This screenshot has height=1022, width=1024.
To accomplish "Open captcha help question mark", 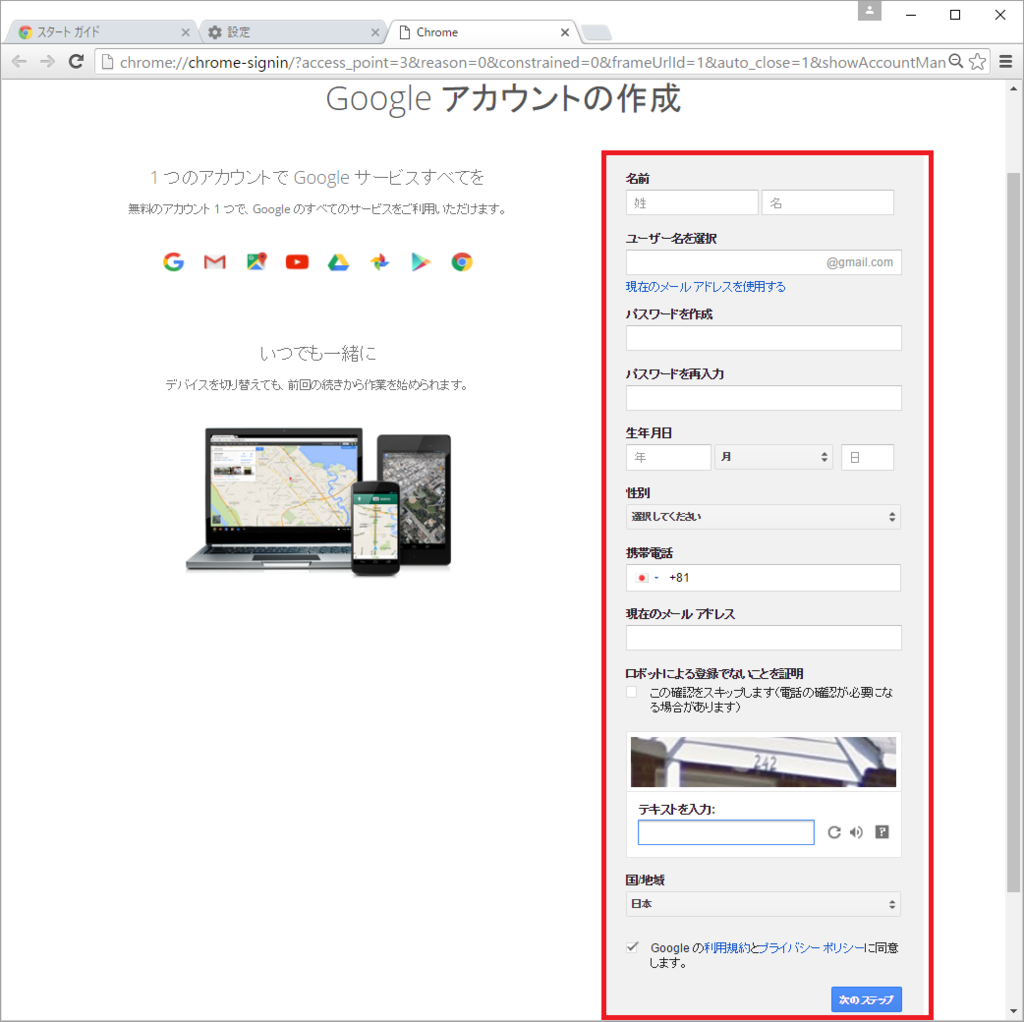I will (x=882, y=831).
